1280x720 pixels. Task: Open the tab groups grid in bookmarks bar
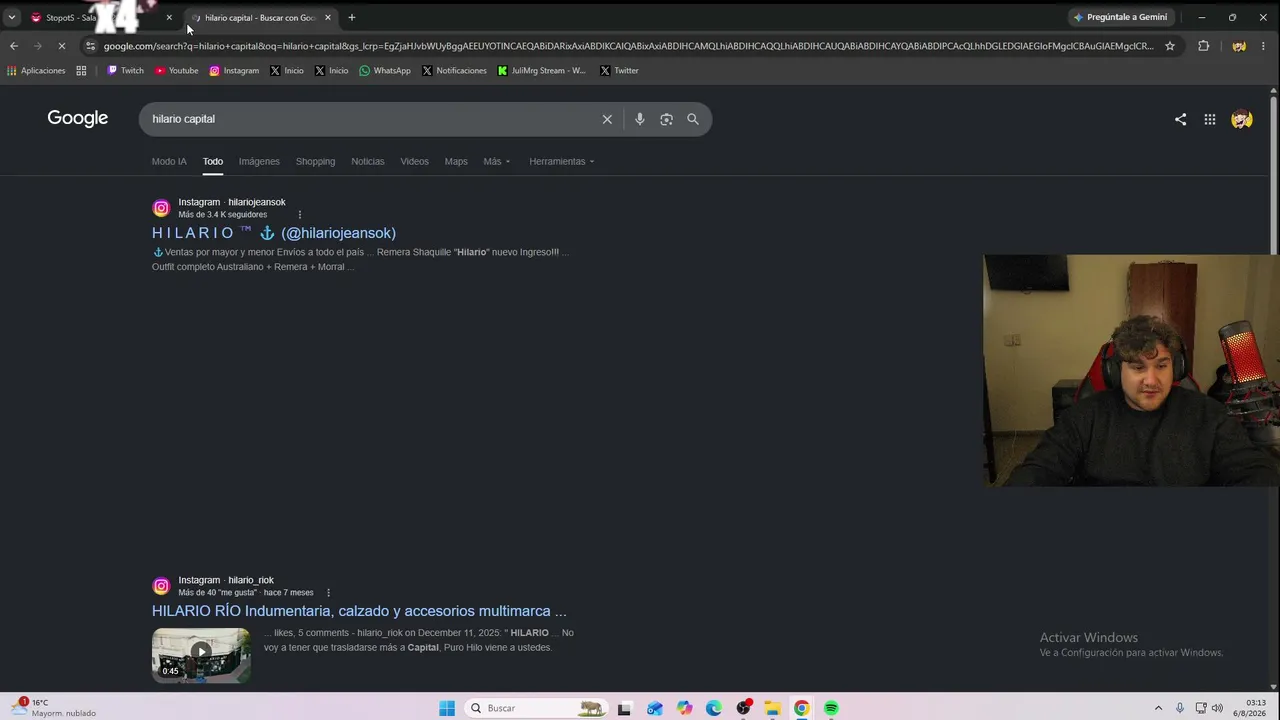tap(81, 71)
